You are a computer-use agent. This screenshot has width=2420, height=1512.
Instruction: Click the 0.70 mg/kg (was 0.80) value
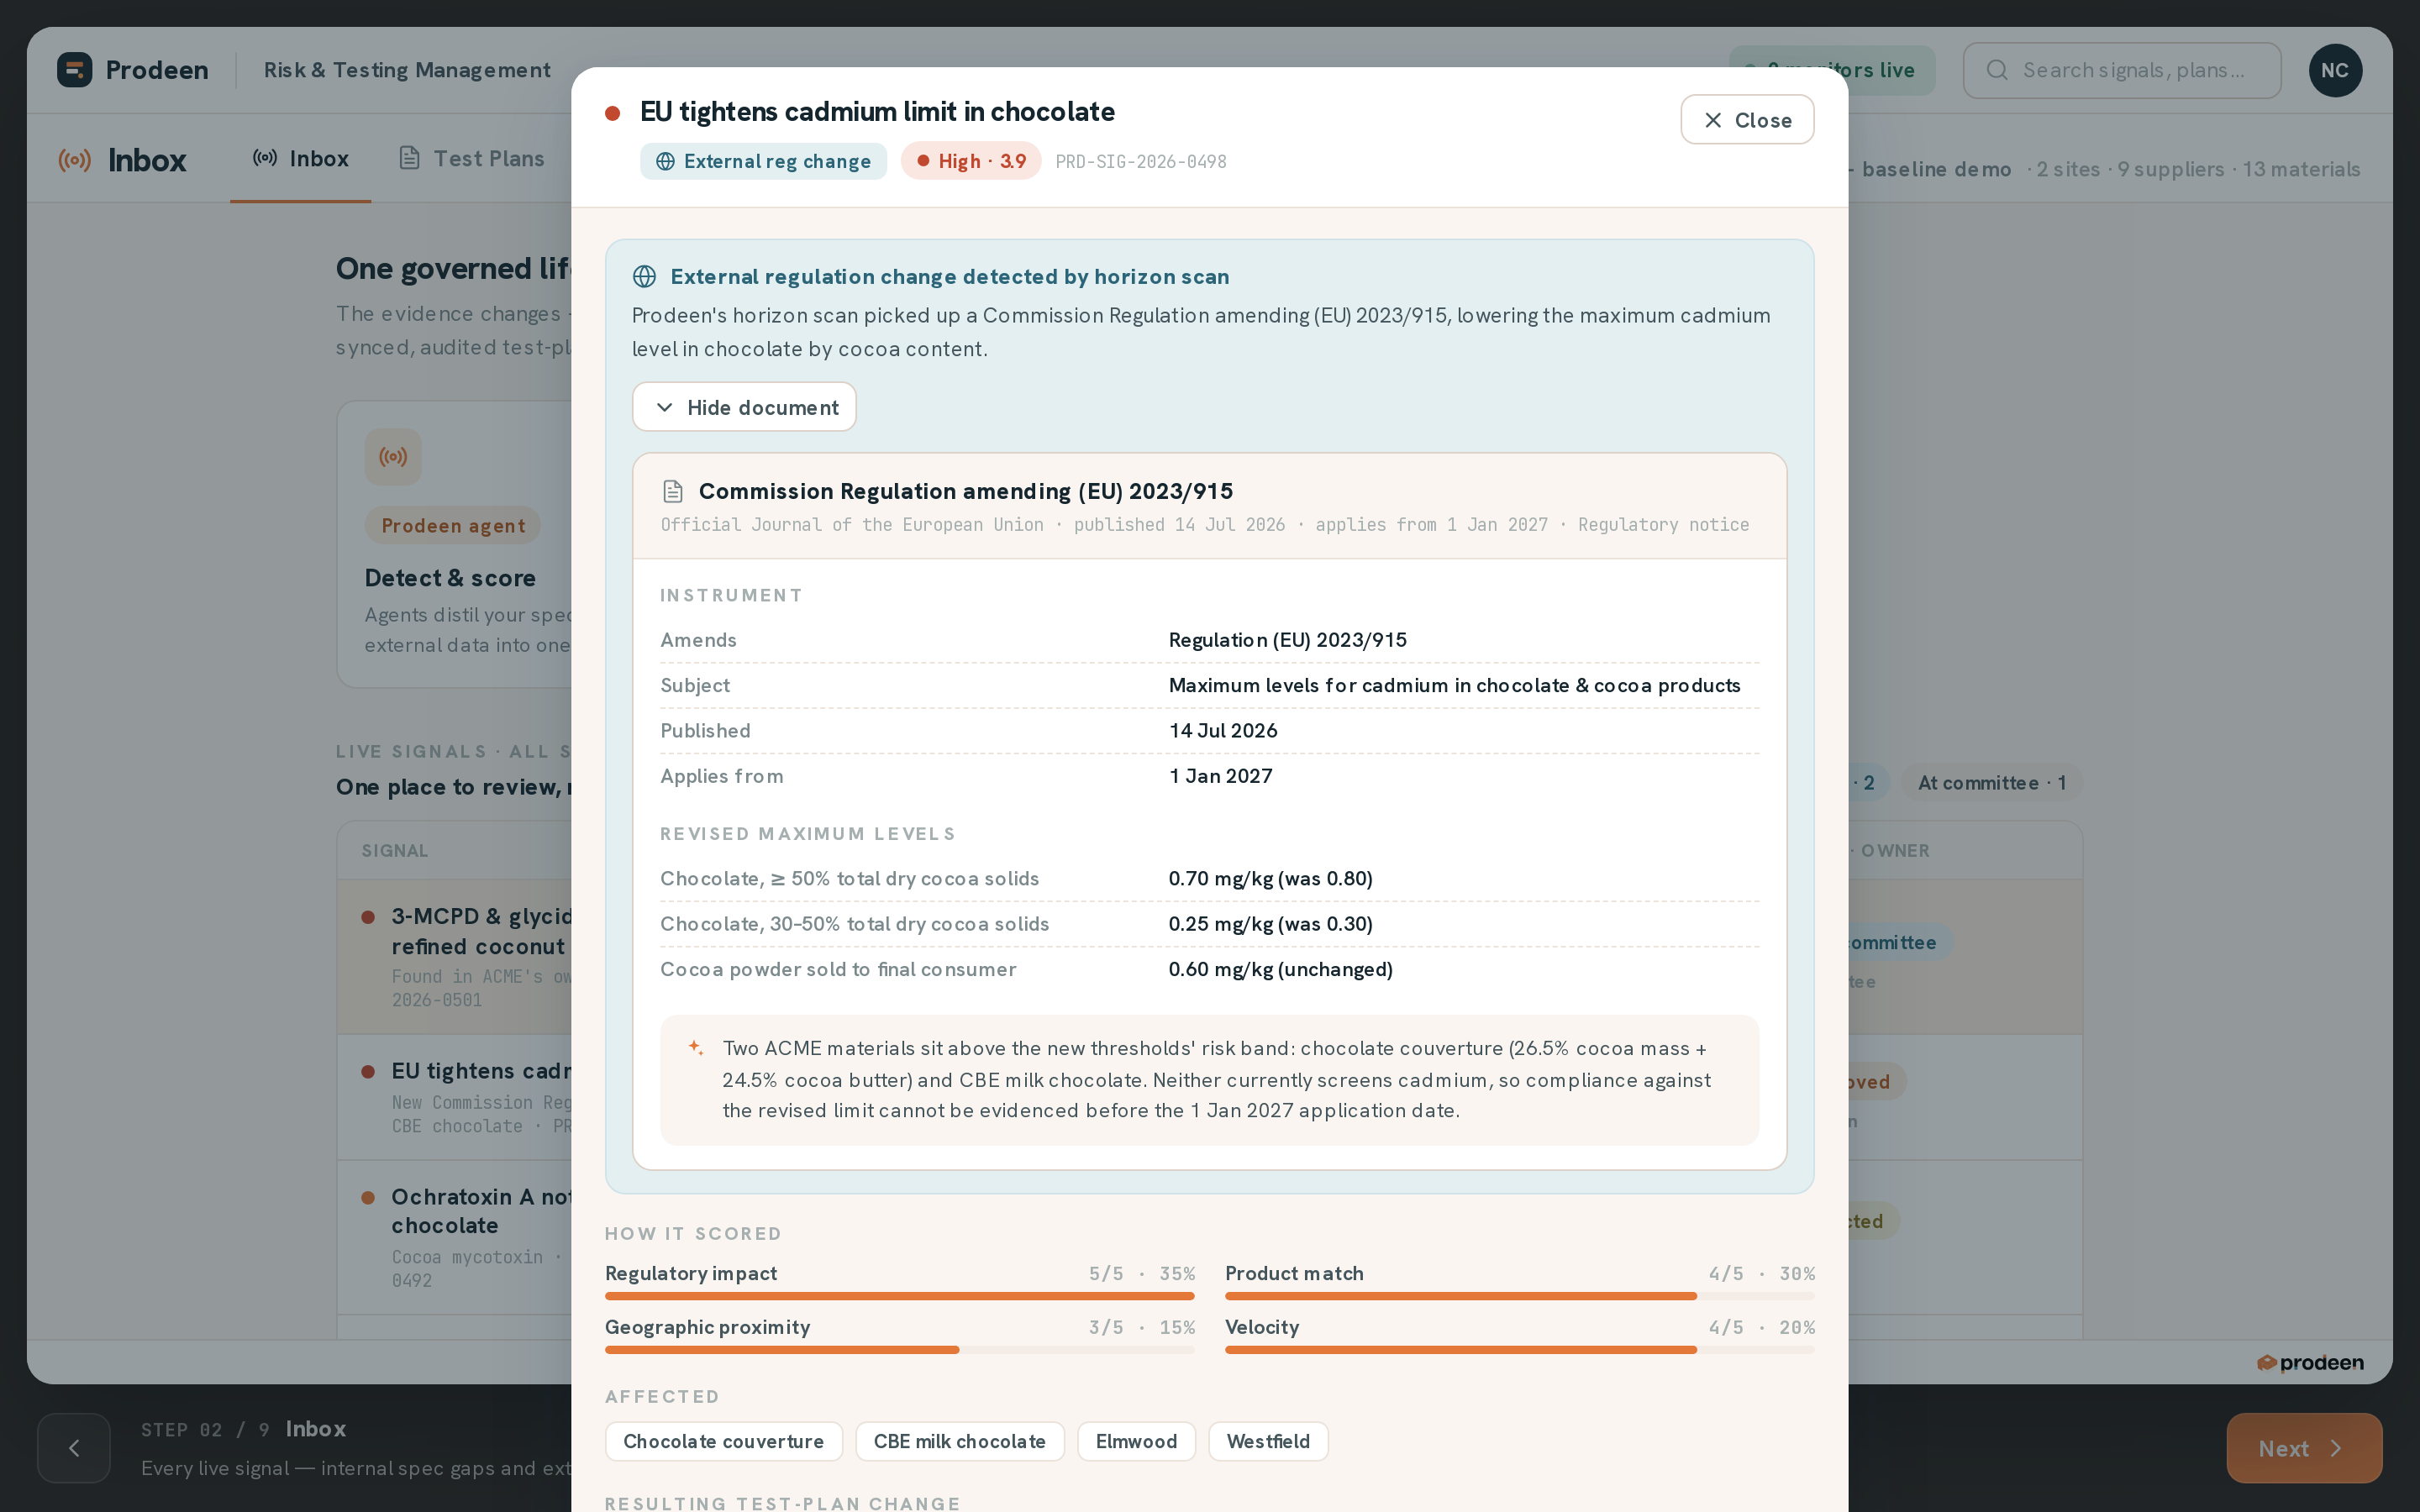coord(1270,879)
